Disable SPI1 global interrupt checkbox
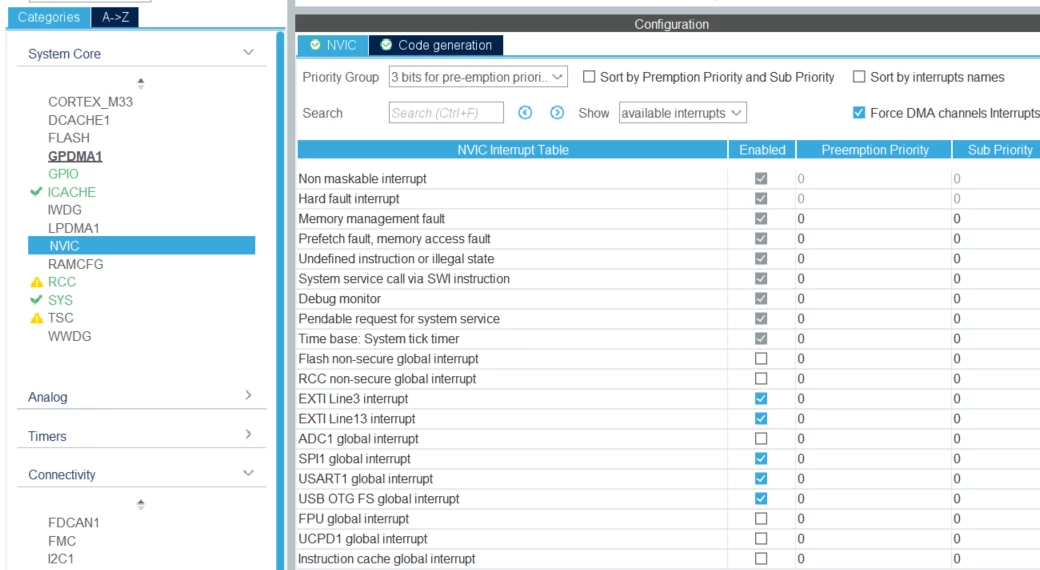The image size is (1040, 570). 761,459
